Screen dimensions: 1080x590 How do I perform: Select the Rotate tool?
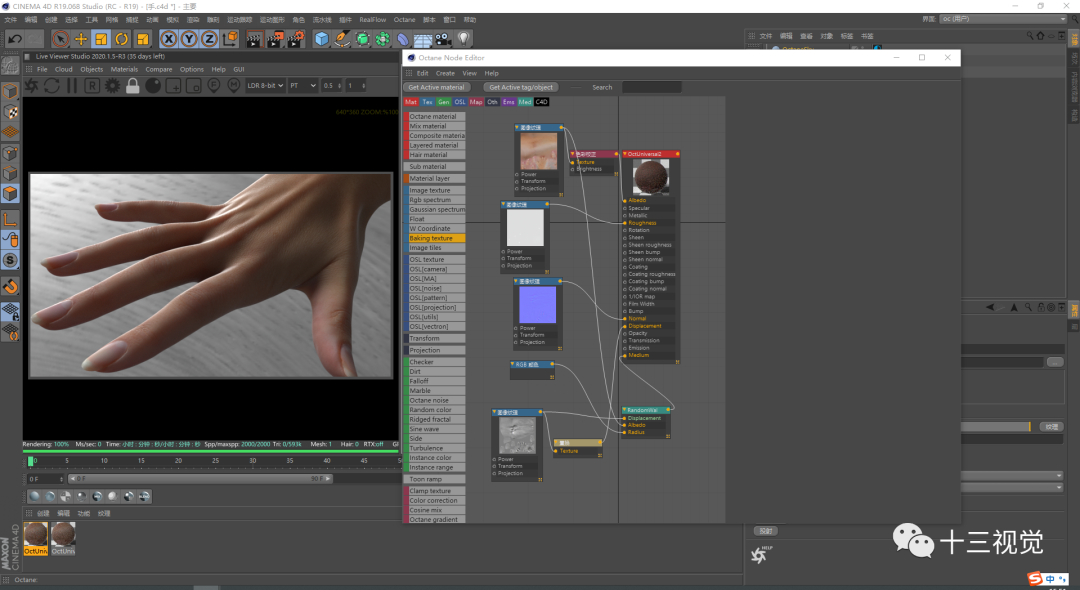pos(122,39)
